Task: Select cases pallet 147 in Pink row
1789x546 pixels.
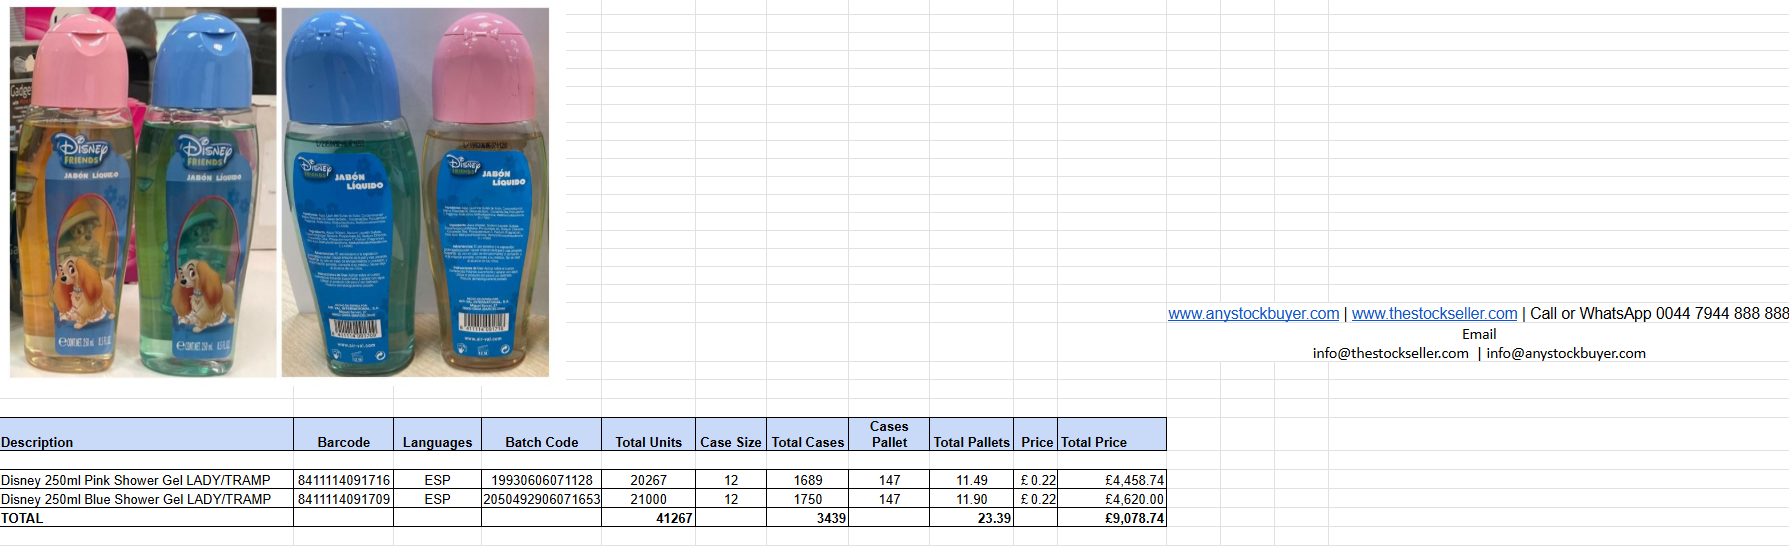Action: [x=889, y=480]
